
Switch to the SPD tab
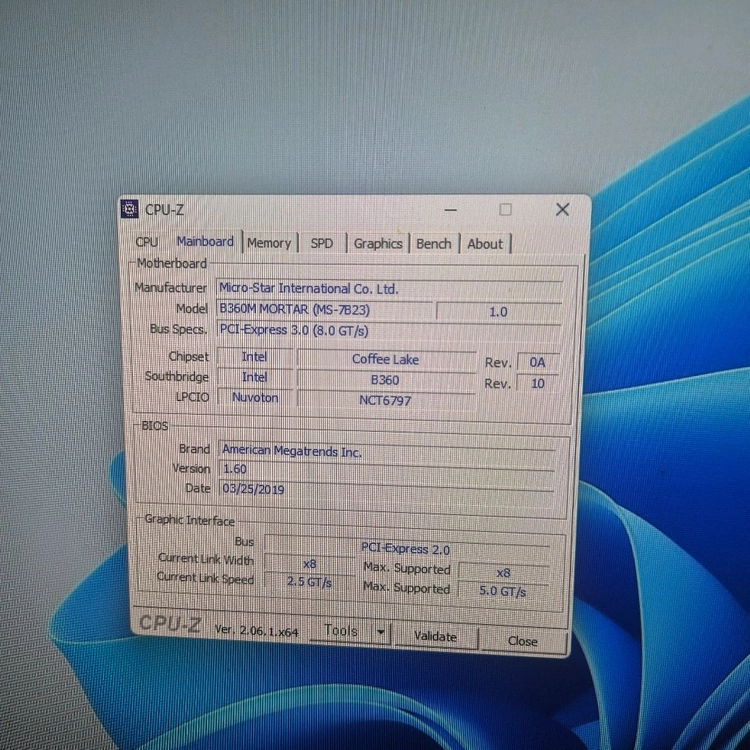point(321,243)
